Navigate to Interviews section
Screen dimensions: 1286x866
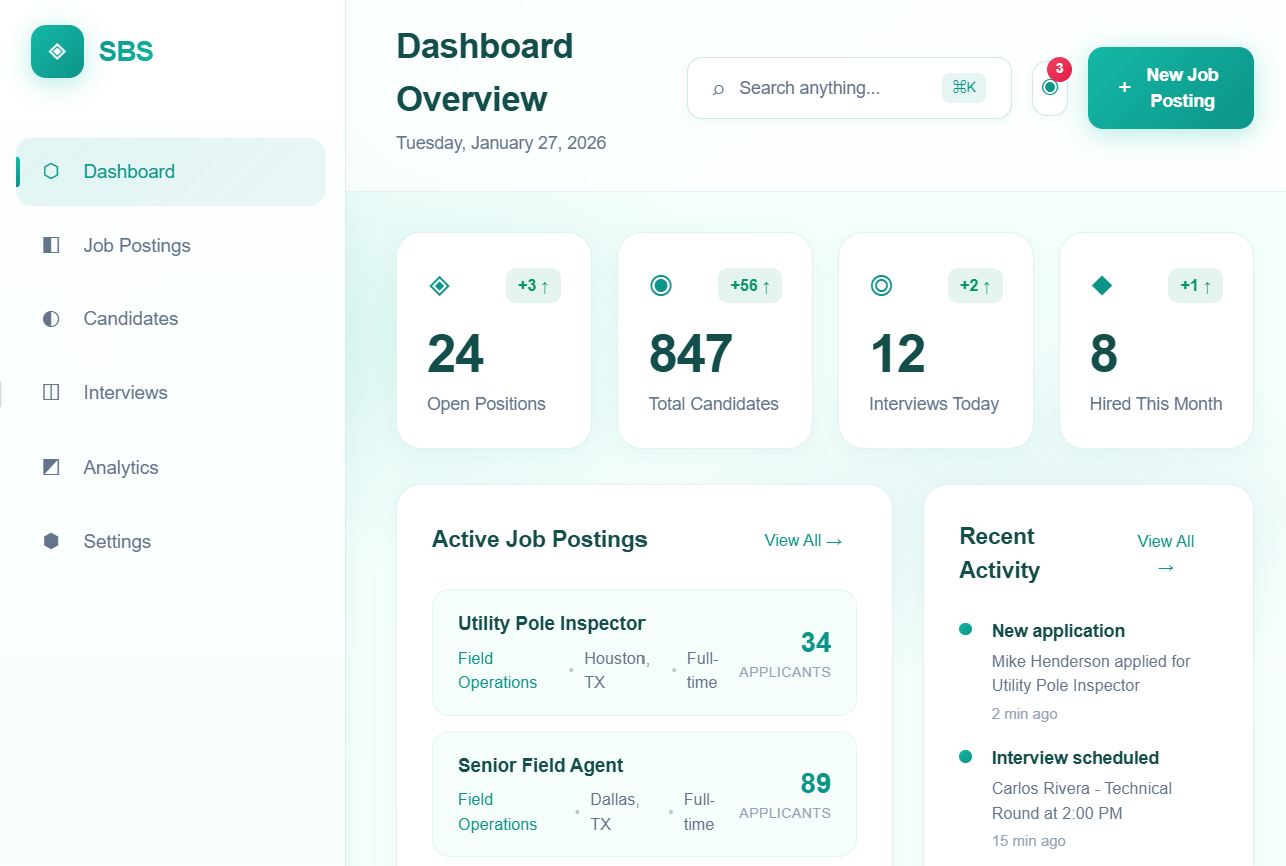(125, 393)
